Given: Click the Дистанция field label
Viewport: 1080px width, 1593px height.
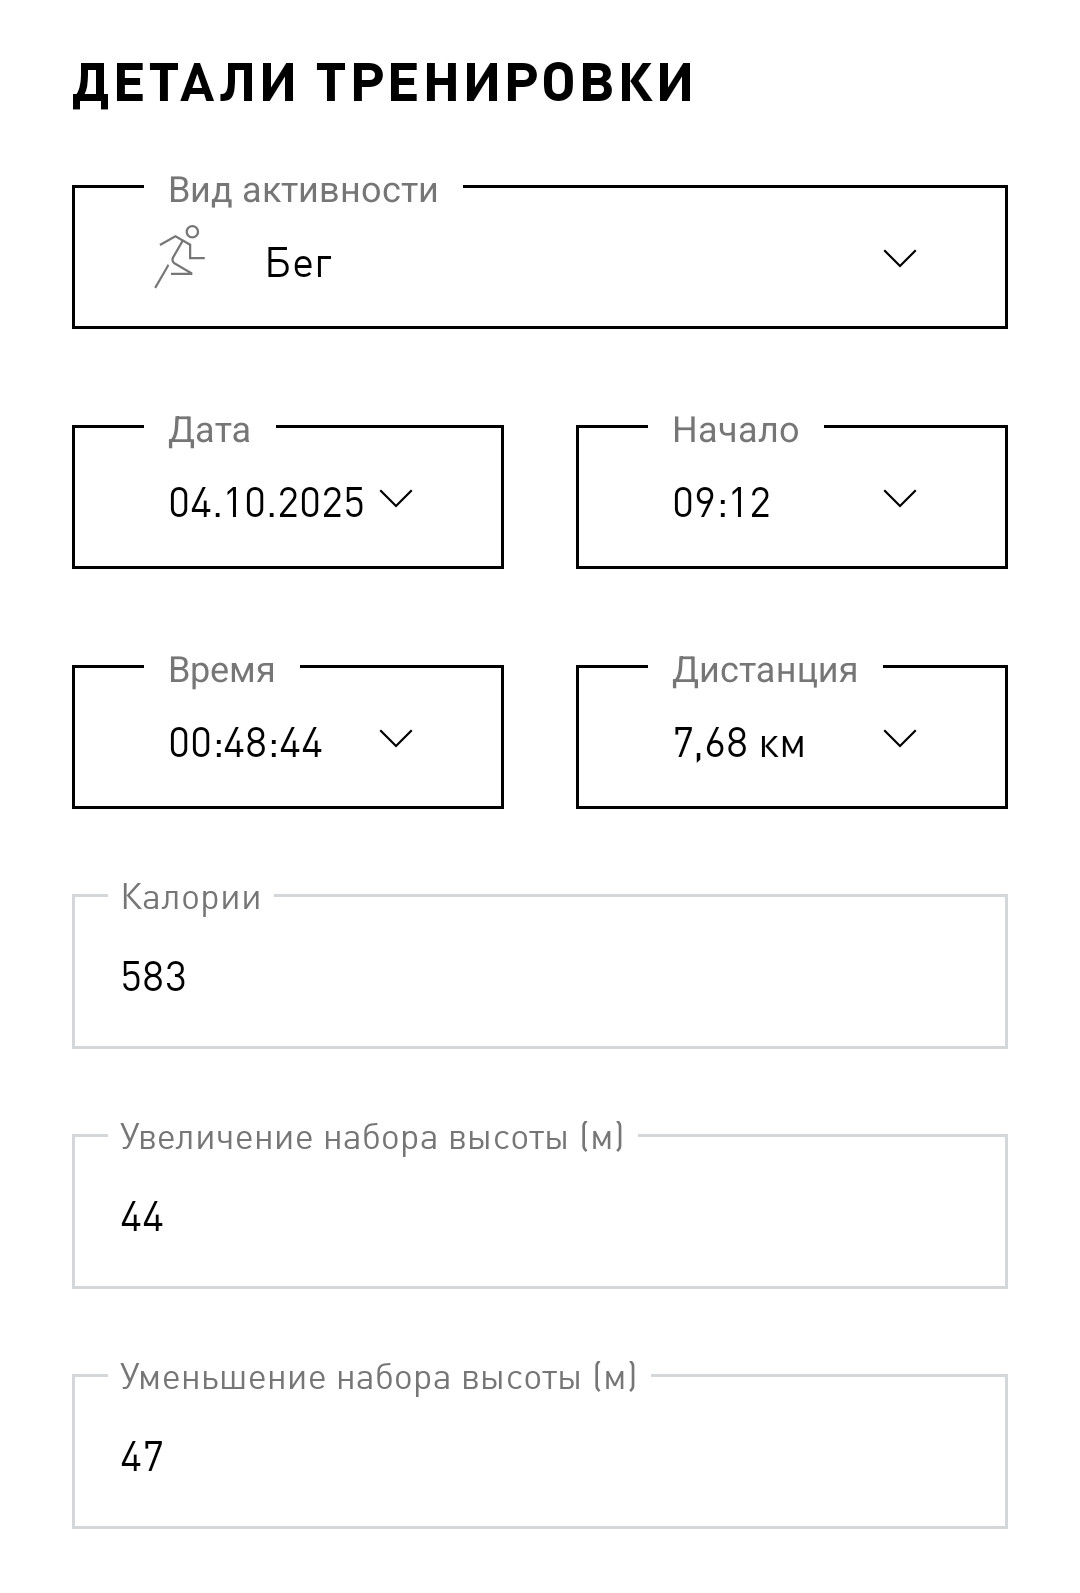Looking at the screenshot, I should [x=765, y=670].
